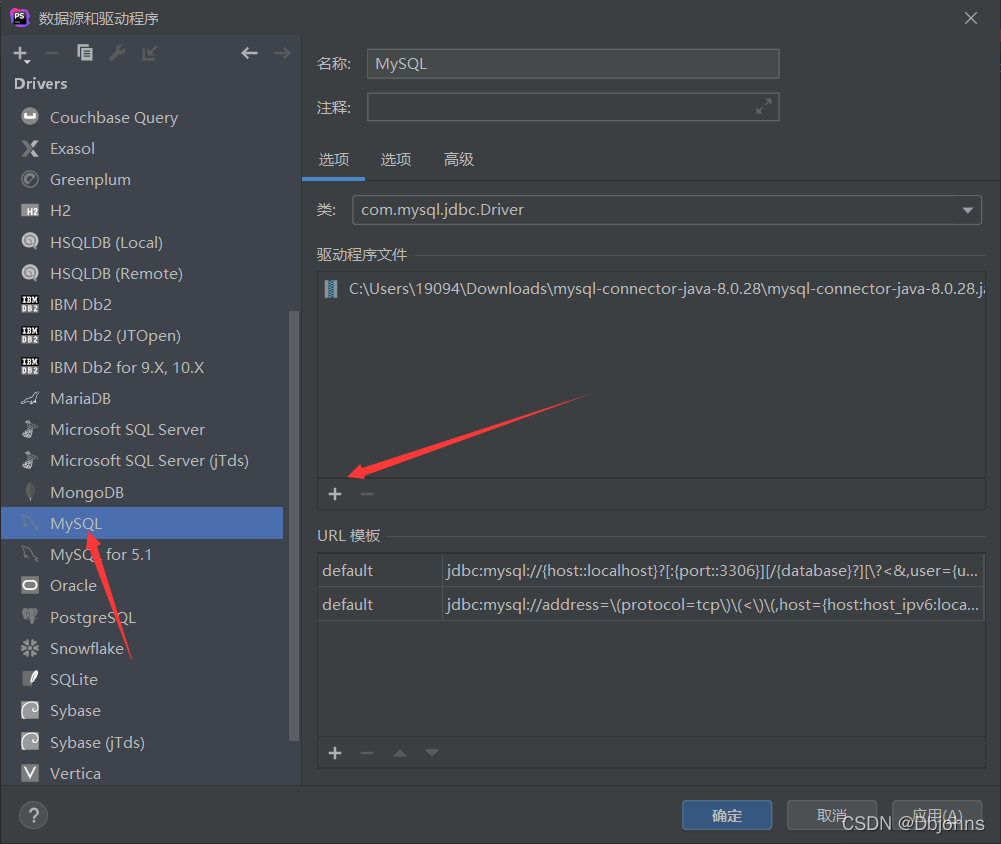Viewport: 1001px width, 844px height.
Task: Click the Exasol X icon
Action: [x=30, y=148]
